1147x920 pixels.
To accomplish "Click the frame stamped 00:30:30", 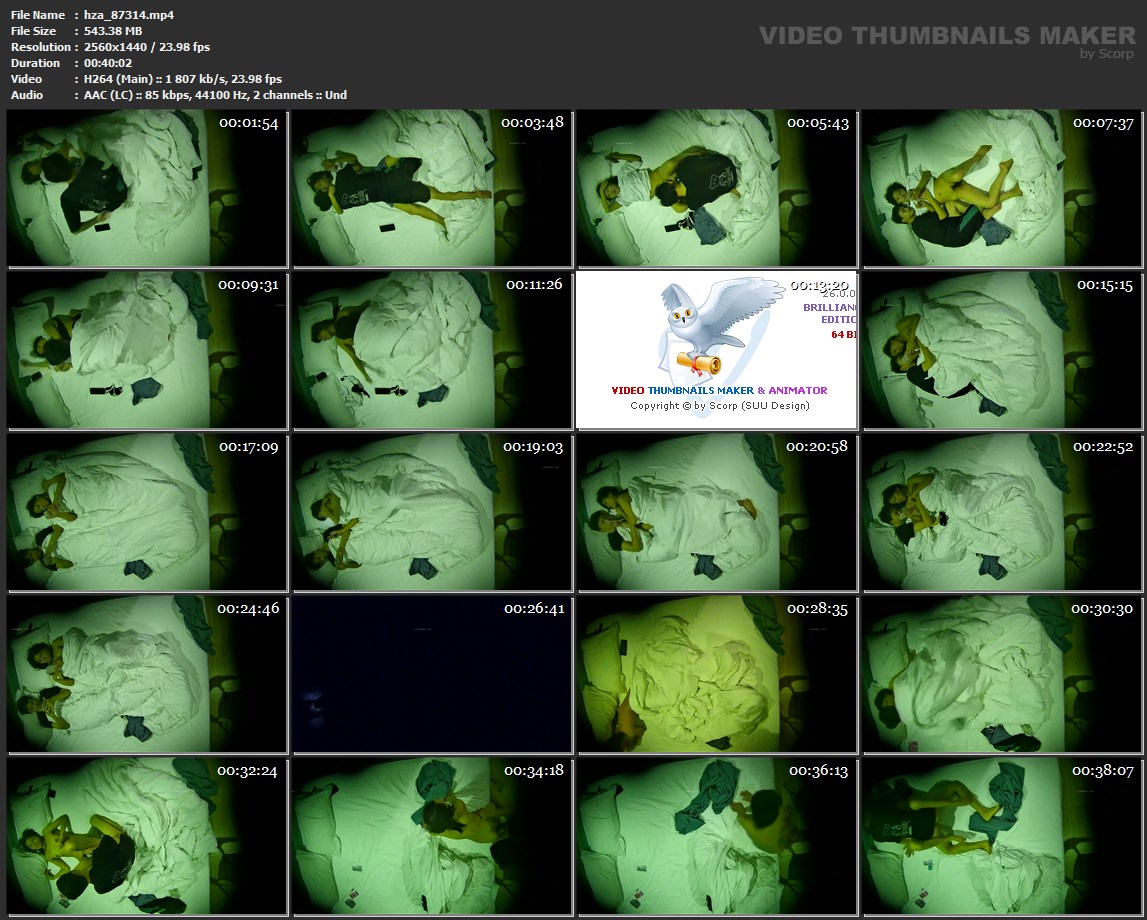I will 1002,674.
